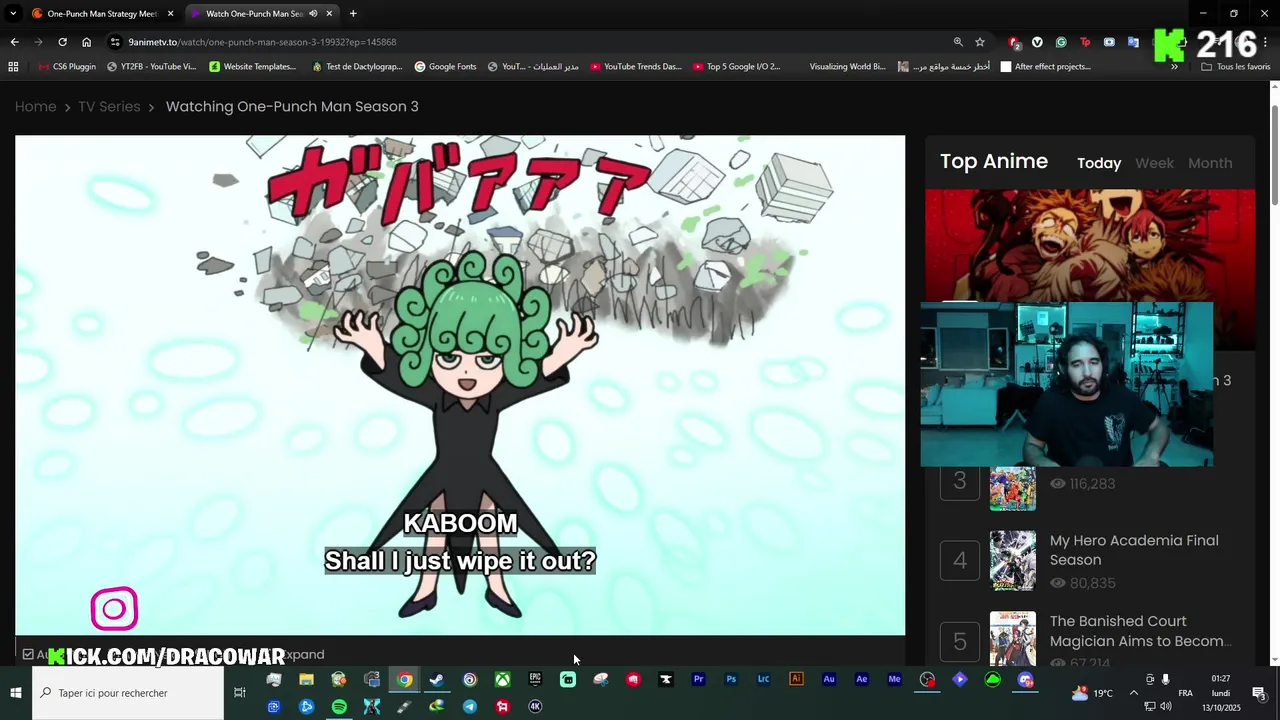Open Task View on taskbar
Screen dimensions: 1280x720
click(x=240, y=693)
